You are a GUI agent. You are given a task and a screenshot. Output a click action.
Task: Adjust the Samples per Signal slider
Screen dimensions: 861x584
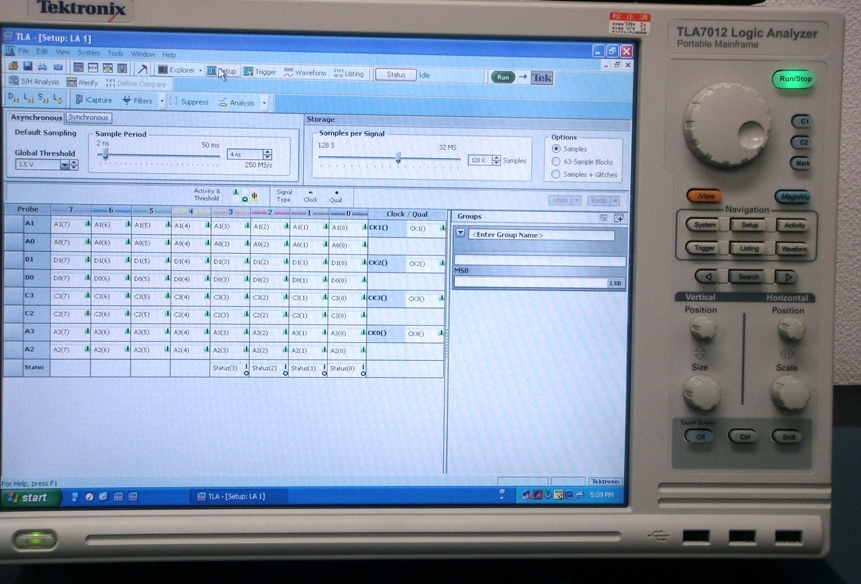pos(399,158)
